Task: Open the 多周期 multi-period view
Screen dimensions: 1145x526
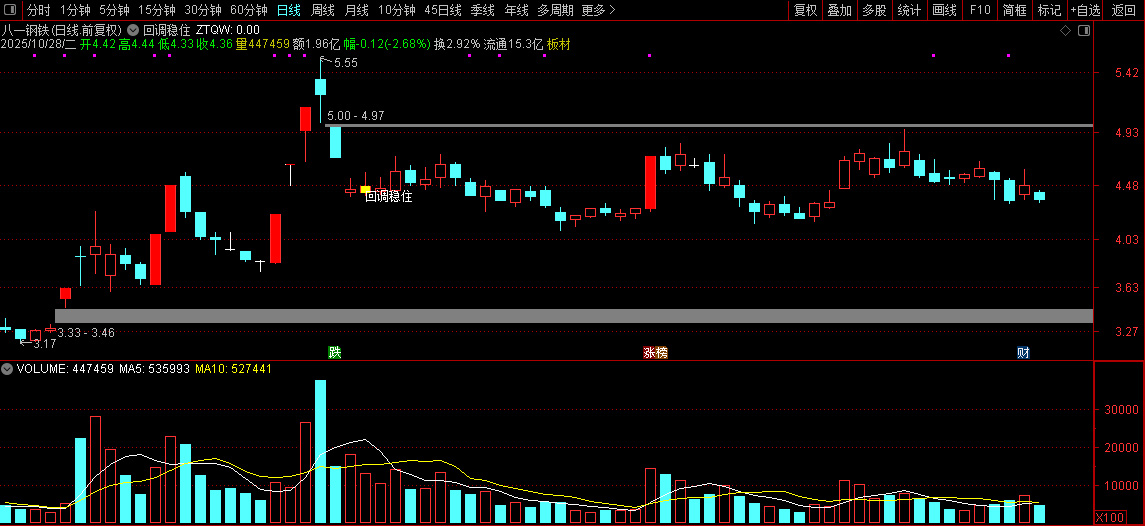Action: (555, 10)
